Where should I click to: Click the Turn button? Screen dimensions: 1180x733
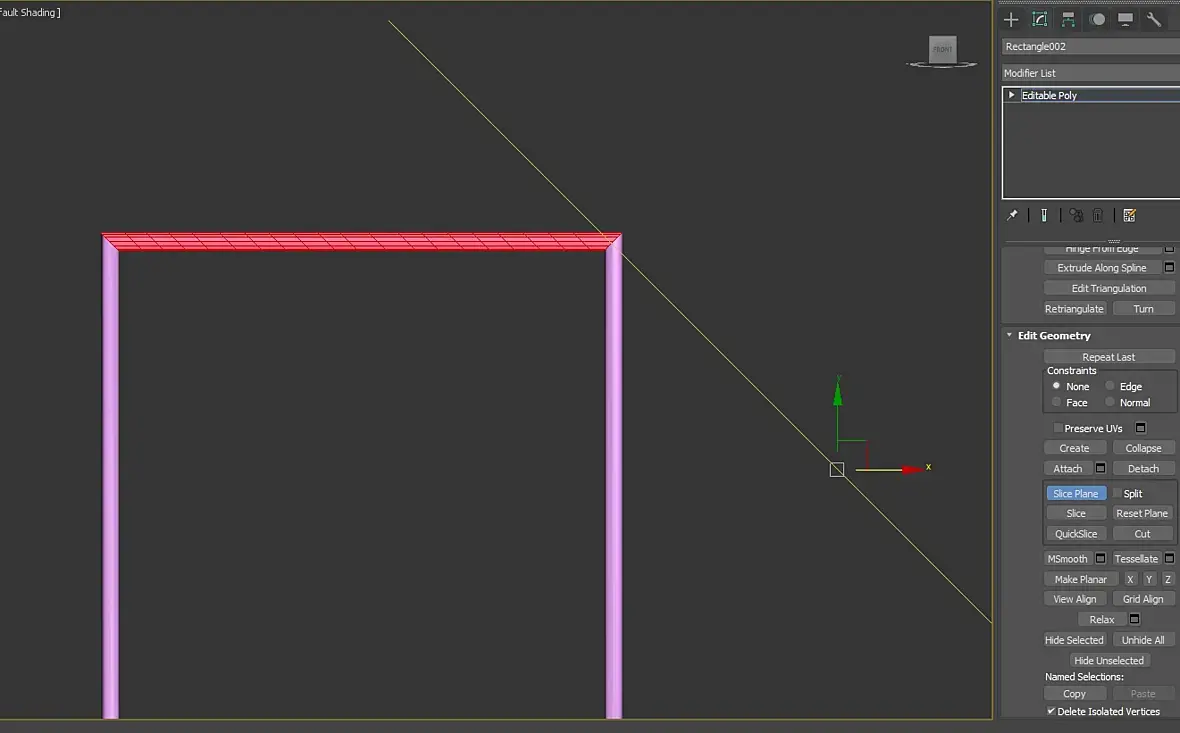click(1143, 309)
